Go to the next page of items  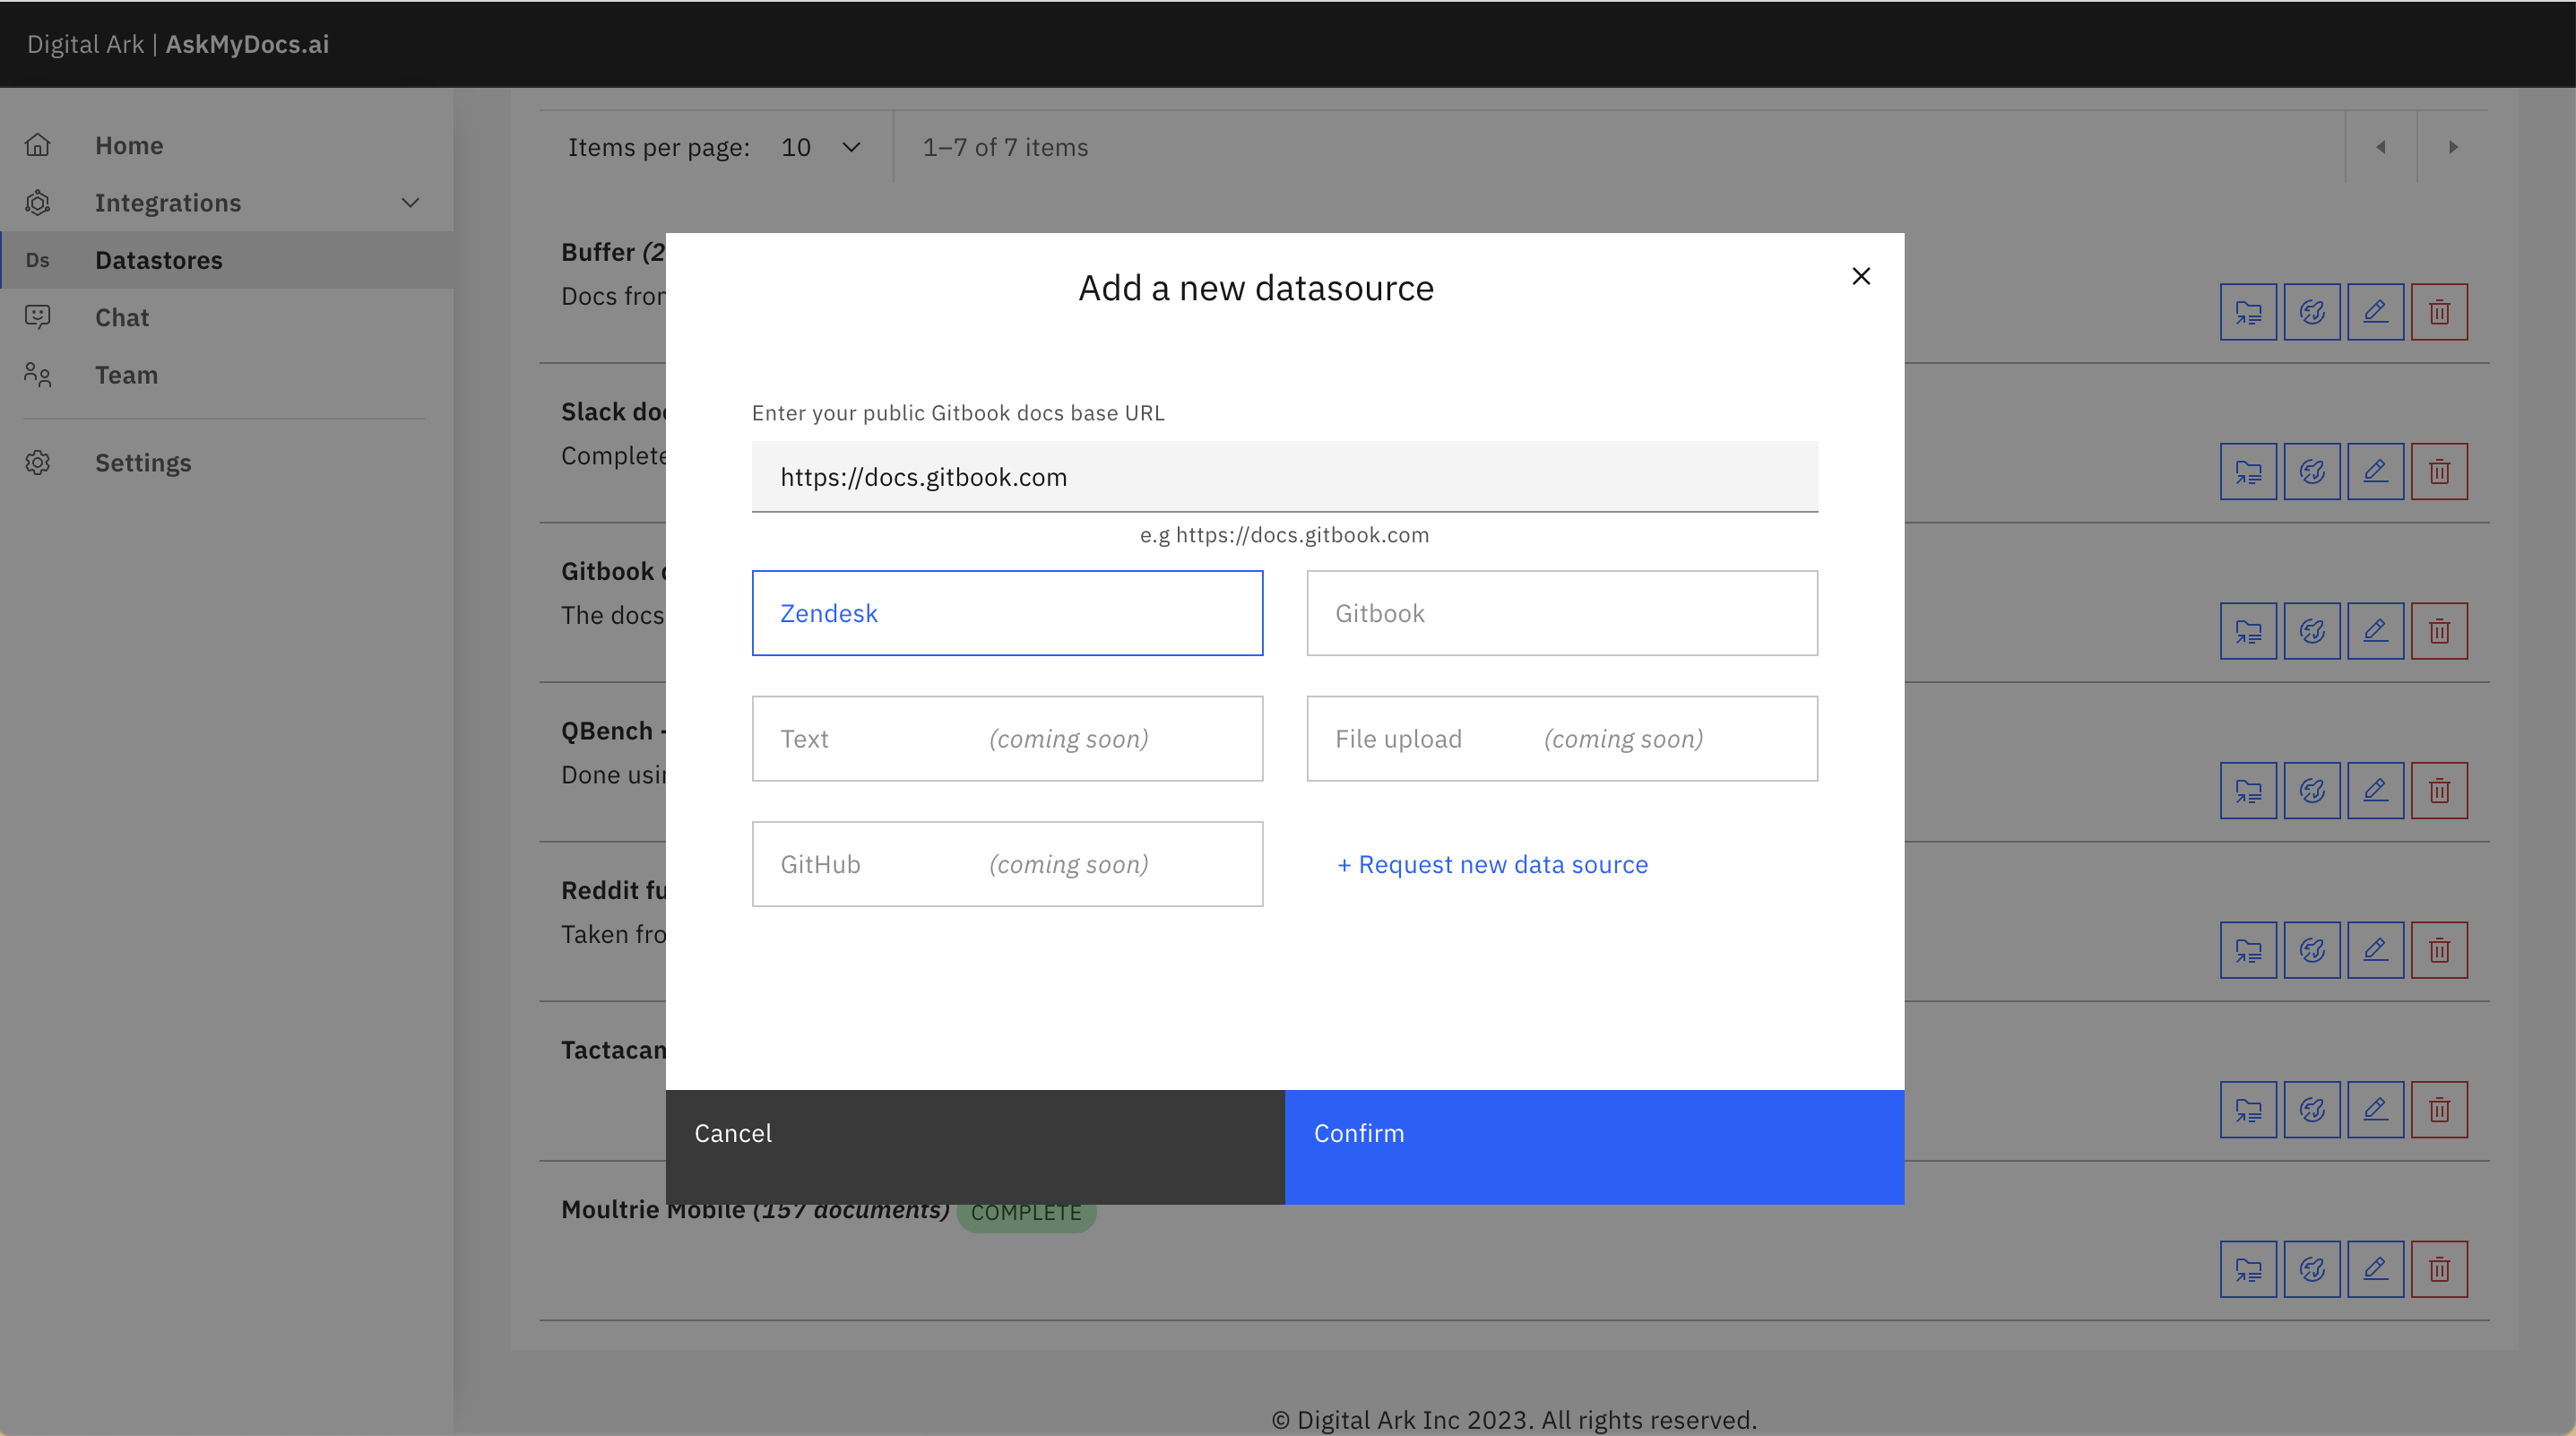tap(2453, 147)
